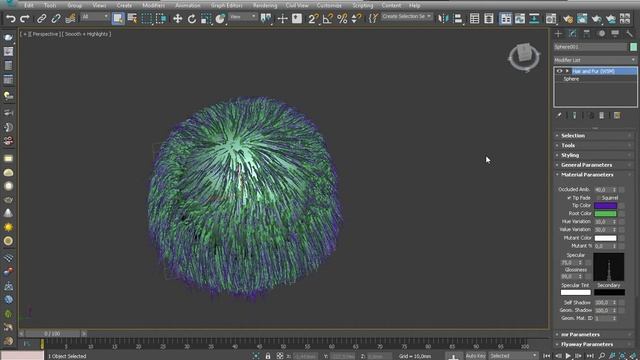The width and height of the screenshot is (640, 360).
Task: Toggle the Spinner Snap icon
Action: coord(356,19)
